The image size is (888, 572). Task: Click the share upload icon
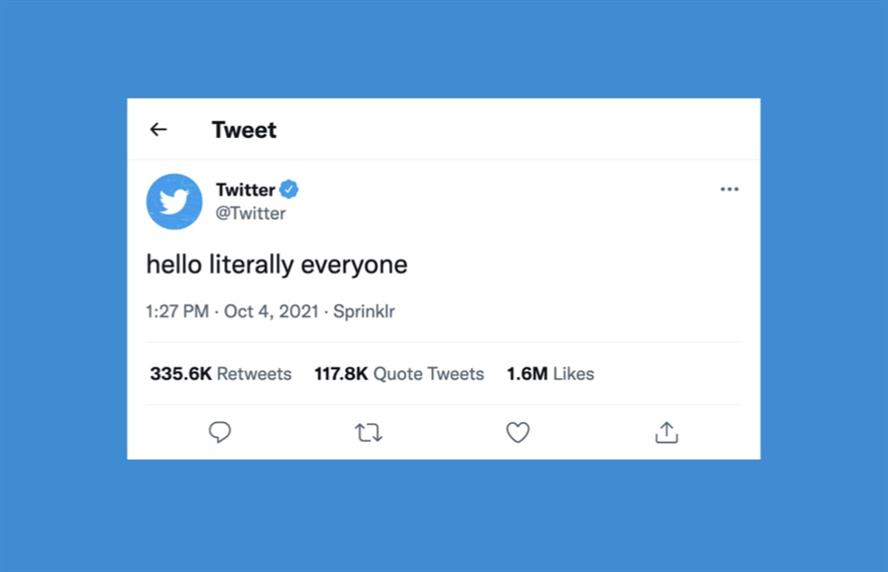(x=667, y=432)
